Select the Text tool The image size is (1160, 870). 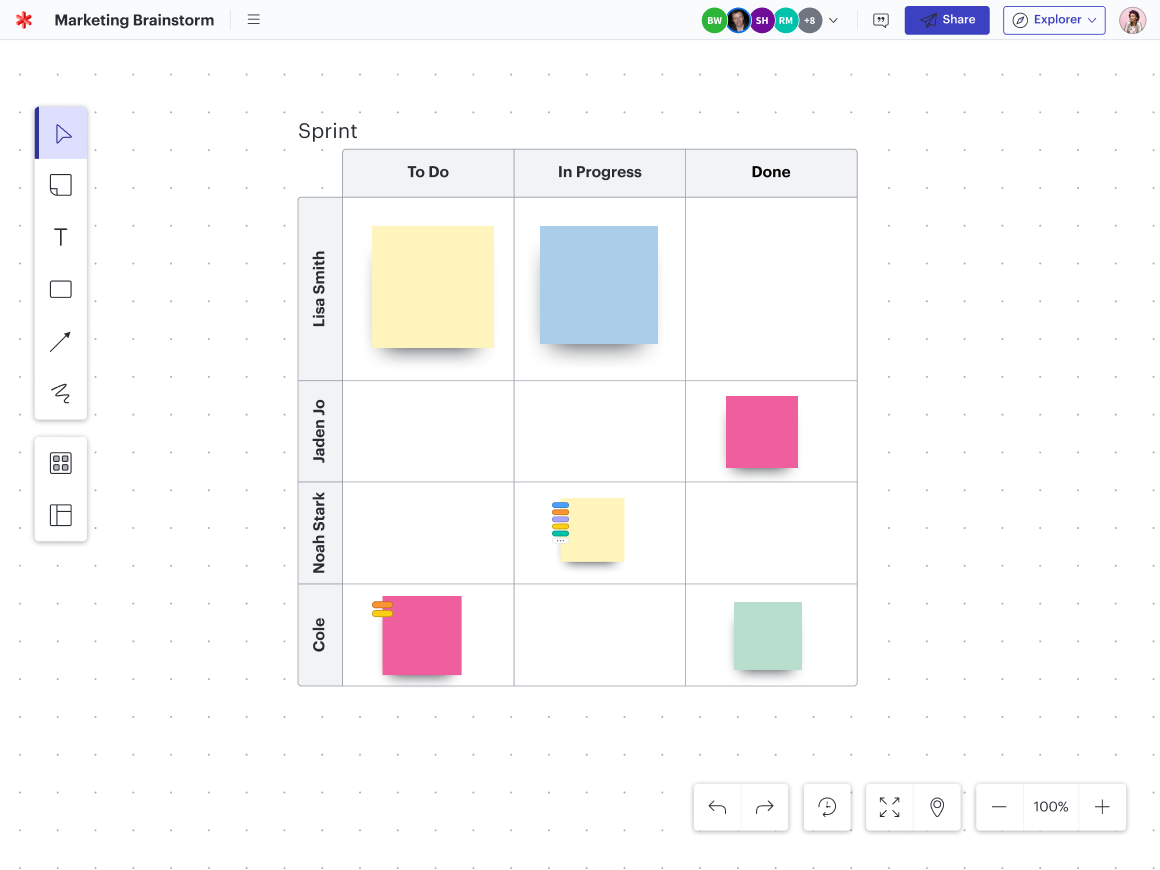[x=61, y=237]
